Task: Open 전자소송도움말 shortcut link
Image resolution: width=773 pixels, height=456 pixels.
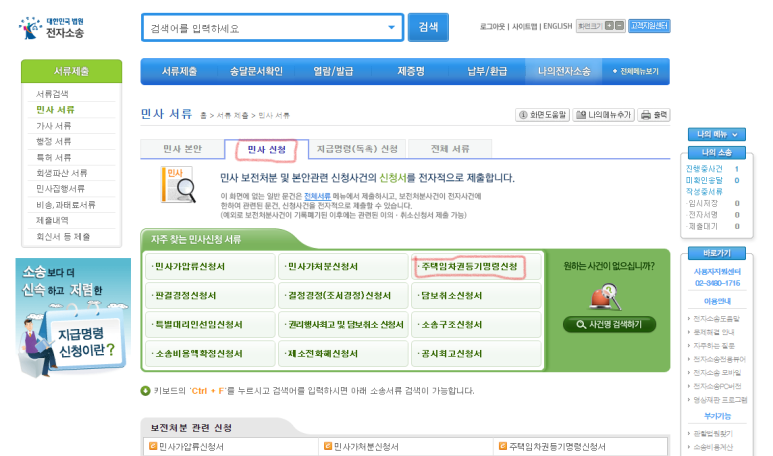Action: (716, 318)
